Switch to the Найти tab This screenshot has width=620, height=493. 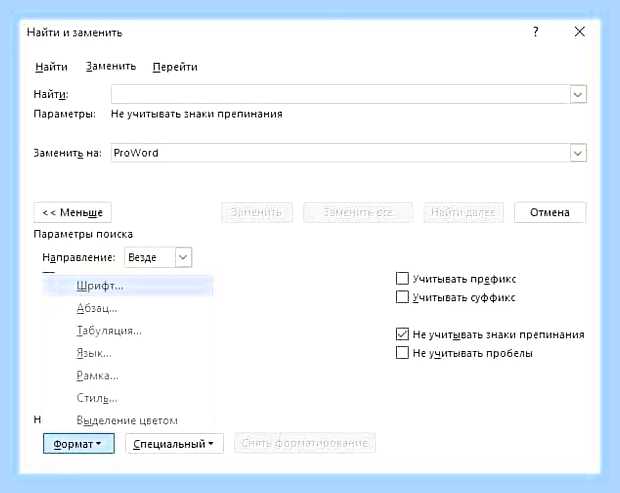(x=51, y=67)
